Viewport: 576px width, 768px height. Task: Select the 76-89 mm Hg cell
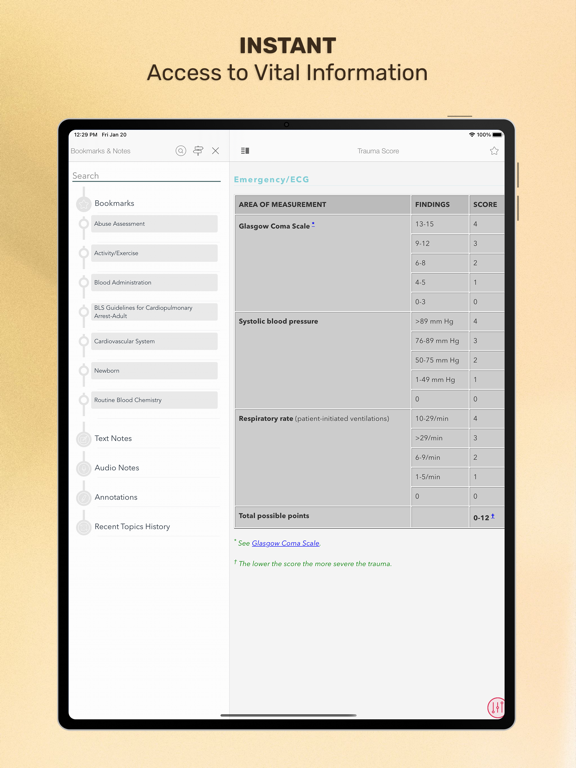(439, 340)
